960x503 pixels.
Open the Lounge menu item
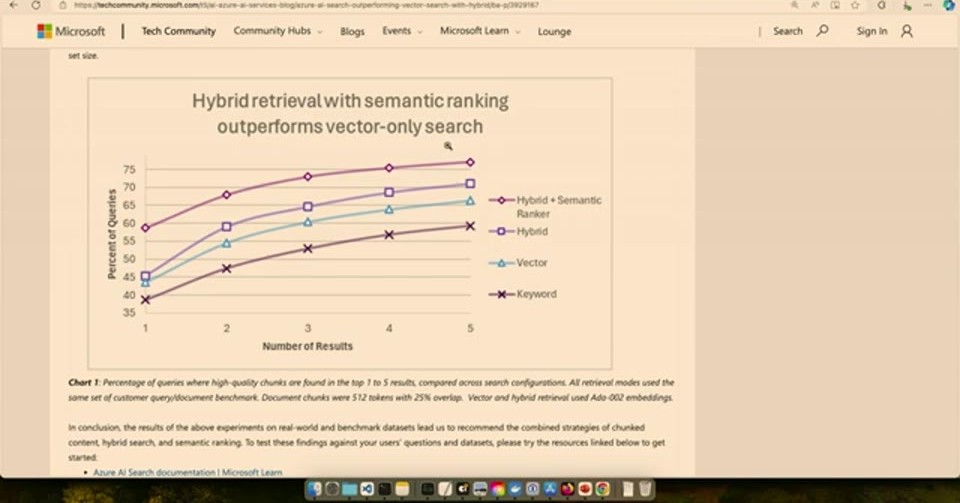(554, 32)
